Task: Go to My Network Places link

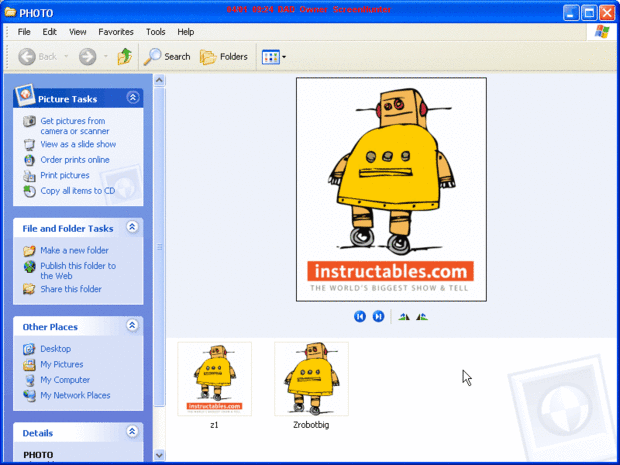Action: (75, 395)
